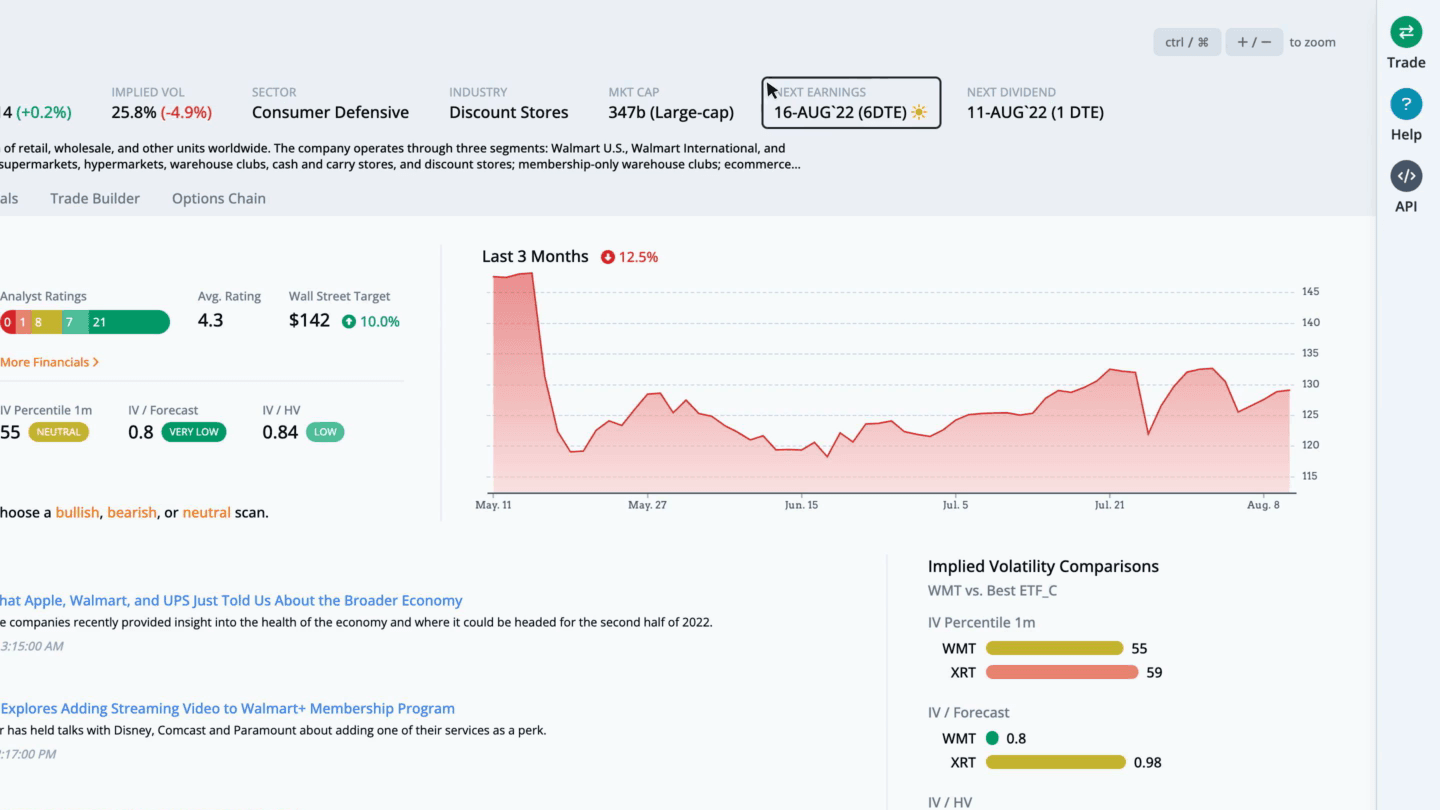The width and height of the screenshot is (1440, 810).
Task: Click the red analyst rating segment showing 0
Action: click(x=7, y=322)
